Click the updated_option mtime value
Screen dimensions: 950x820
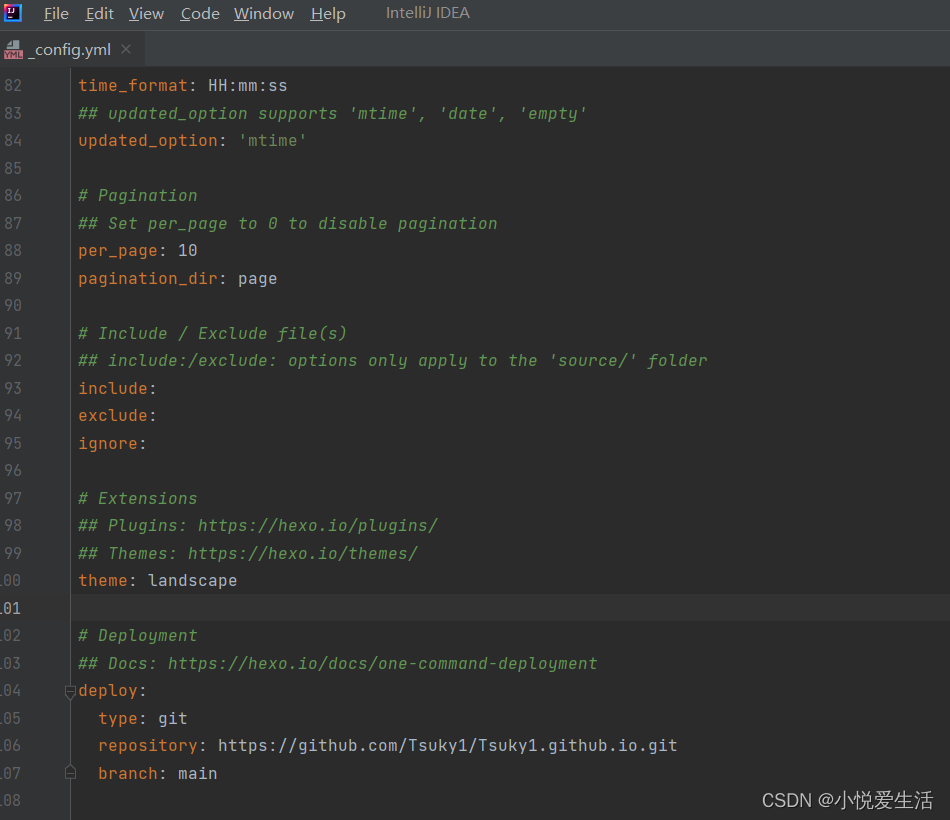pos(272,140)
